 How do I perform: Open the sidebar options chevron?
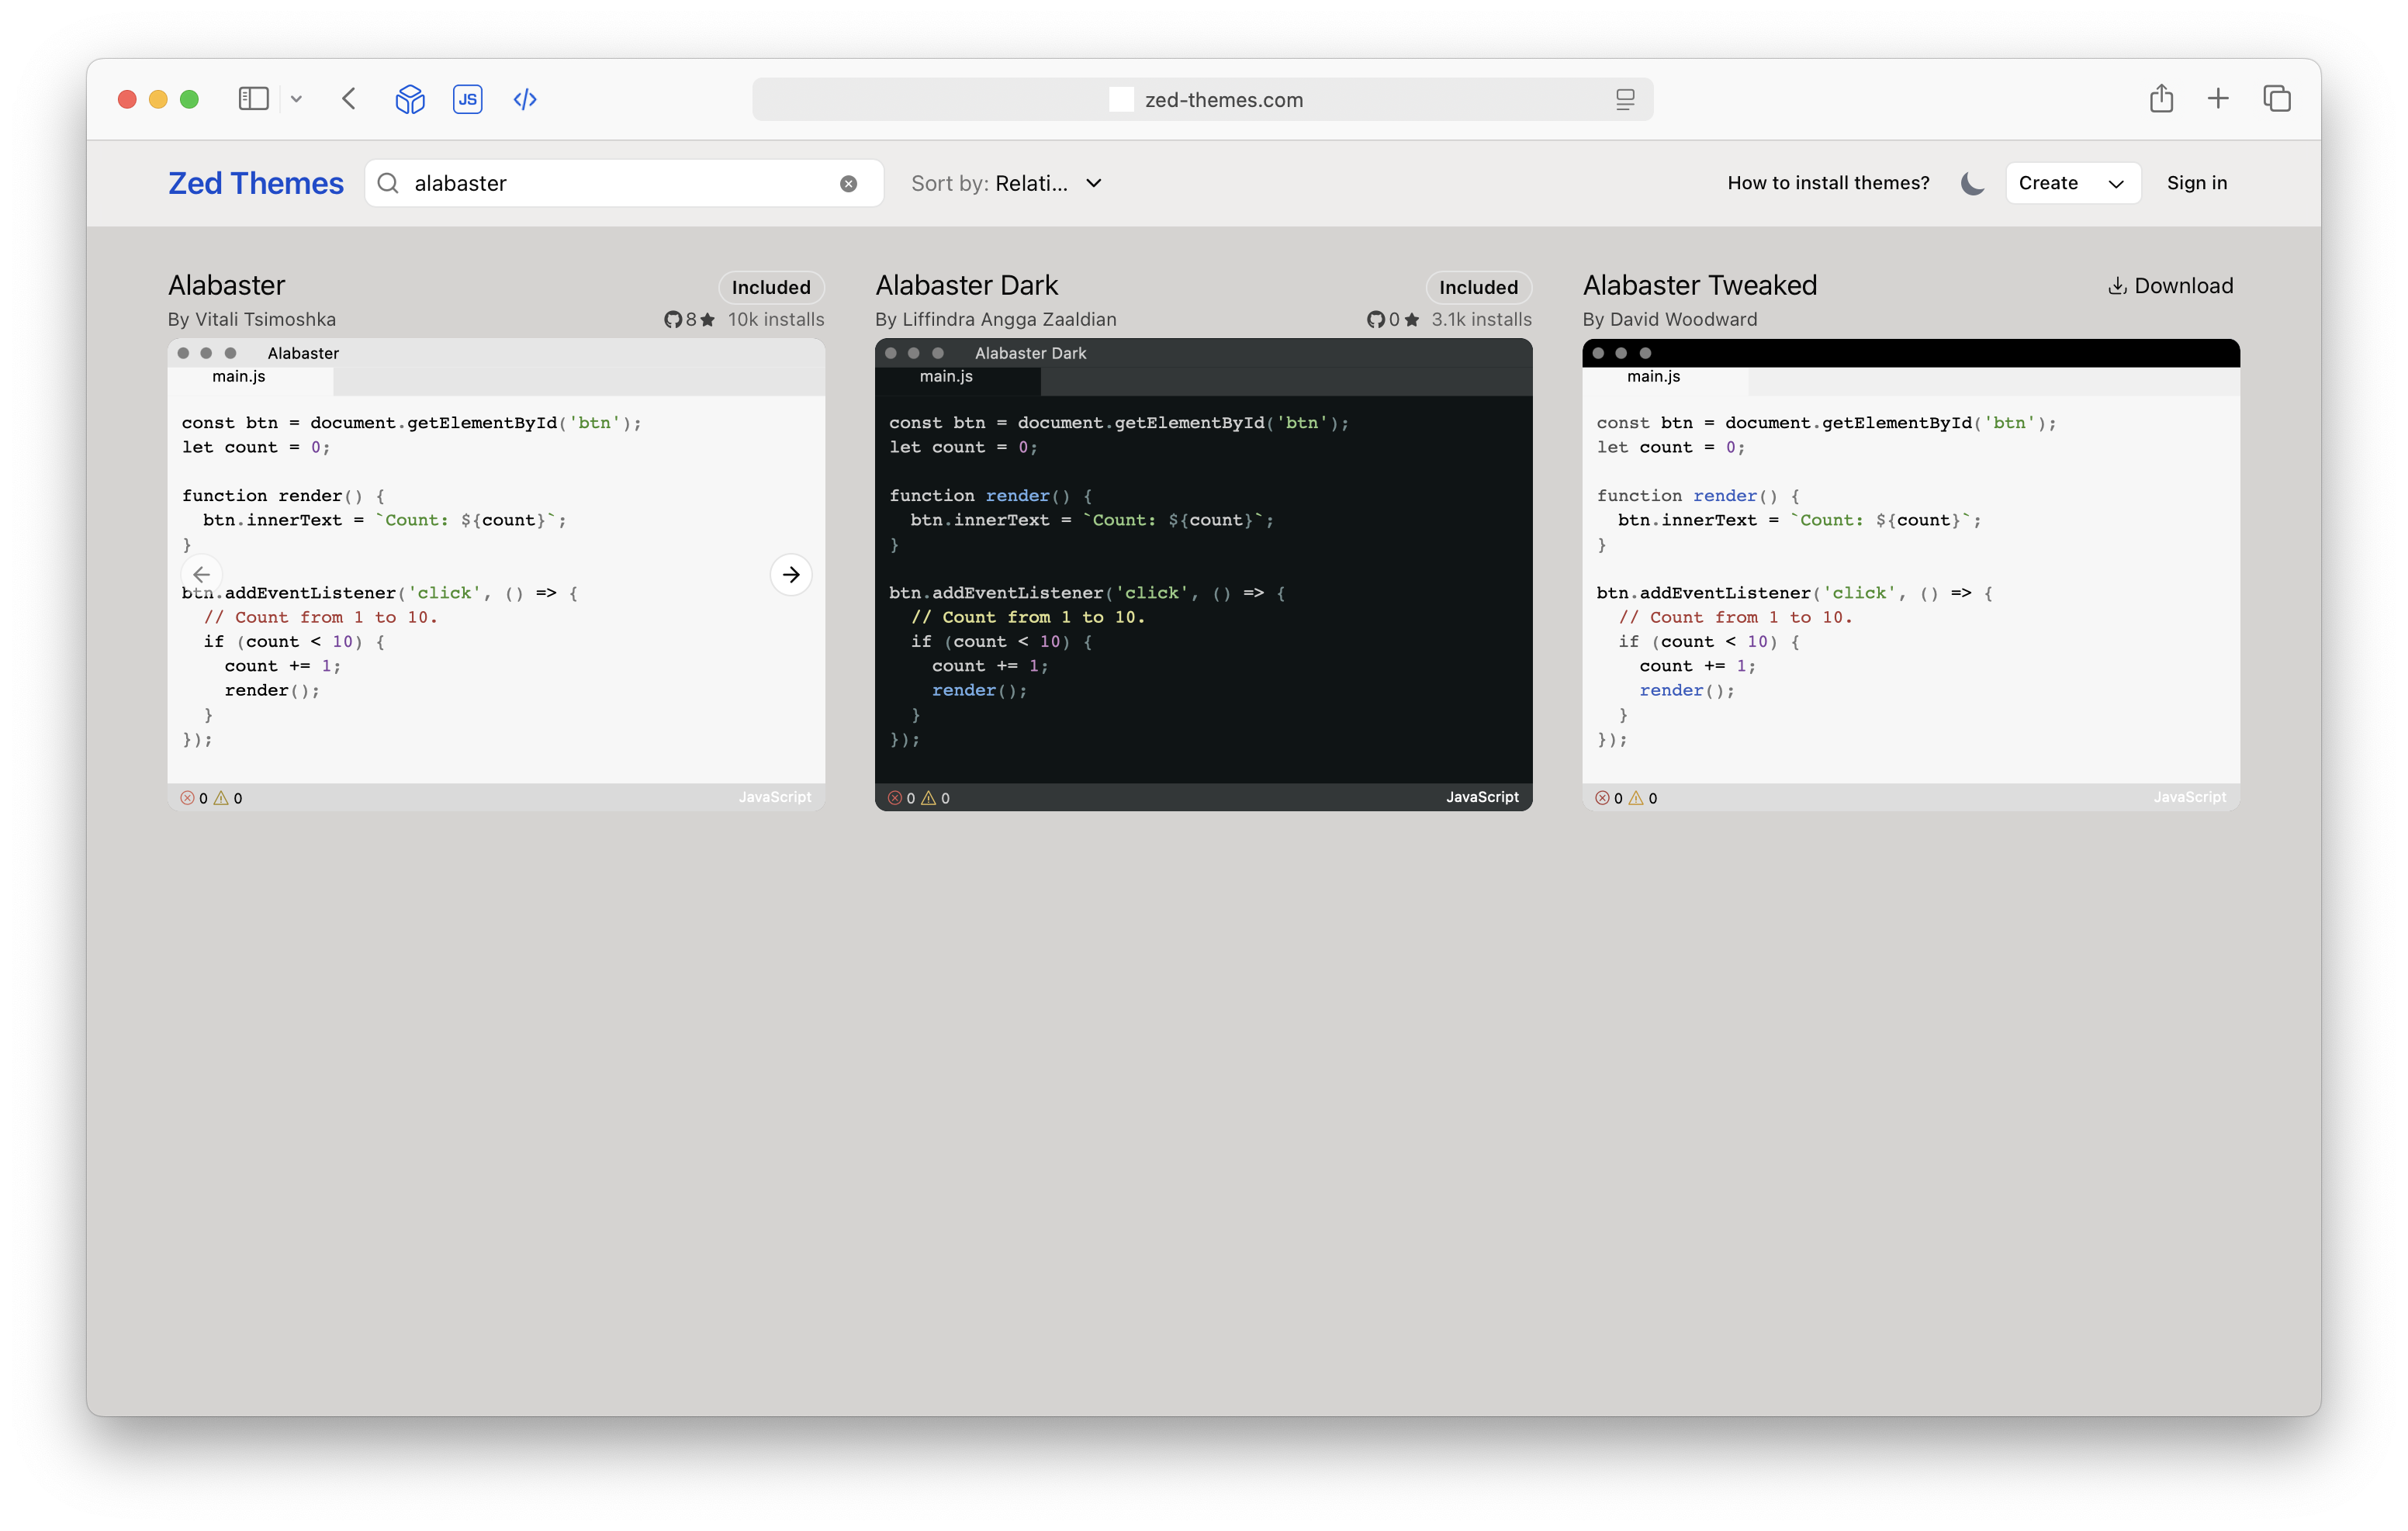296,99
